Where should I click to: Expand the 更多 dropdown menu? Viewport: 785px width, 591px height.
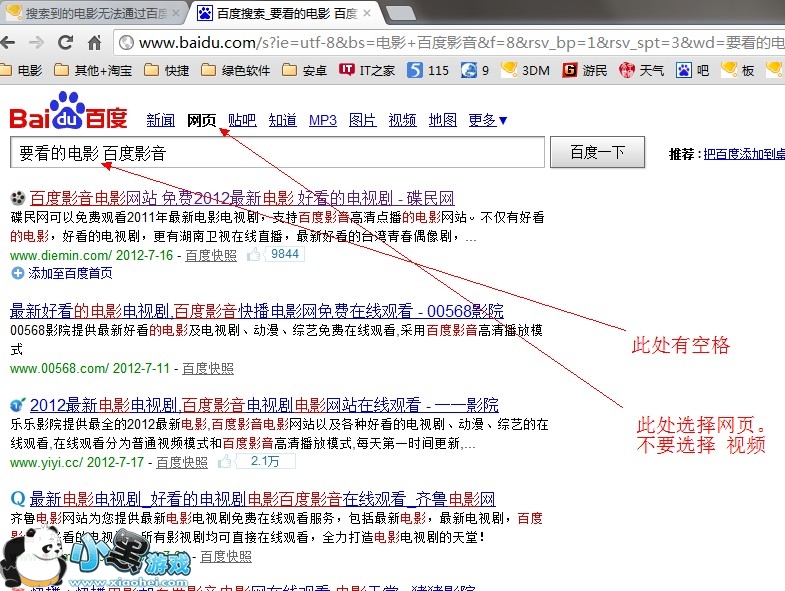(x=488, y=120)
